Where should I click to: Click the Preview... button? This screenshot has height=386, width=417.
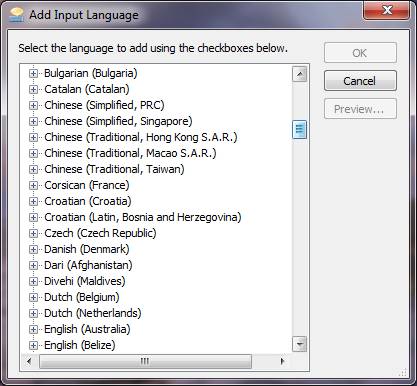(360, 109)
